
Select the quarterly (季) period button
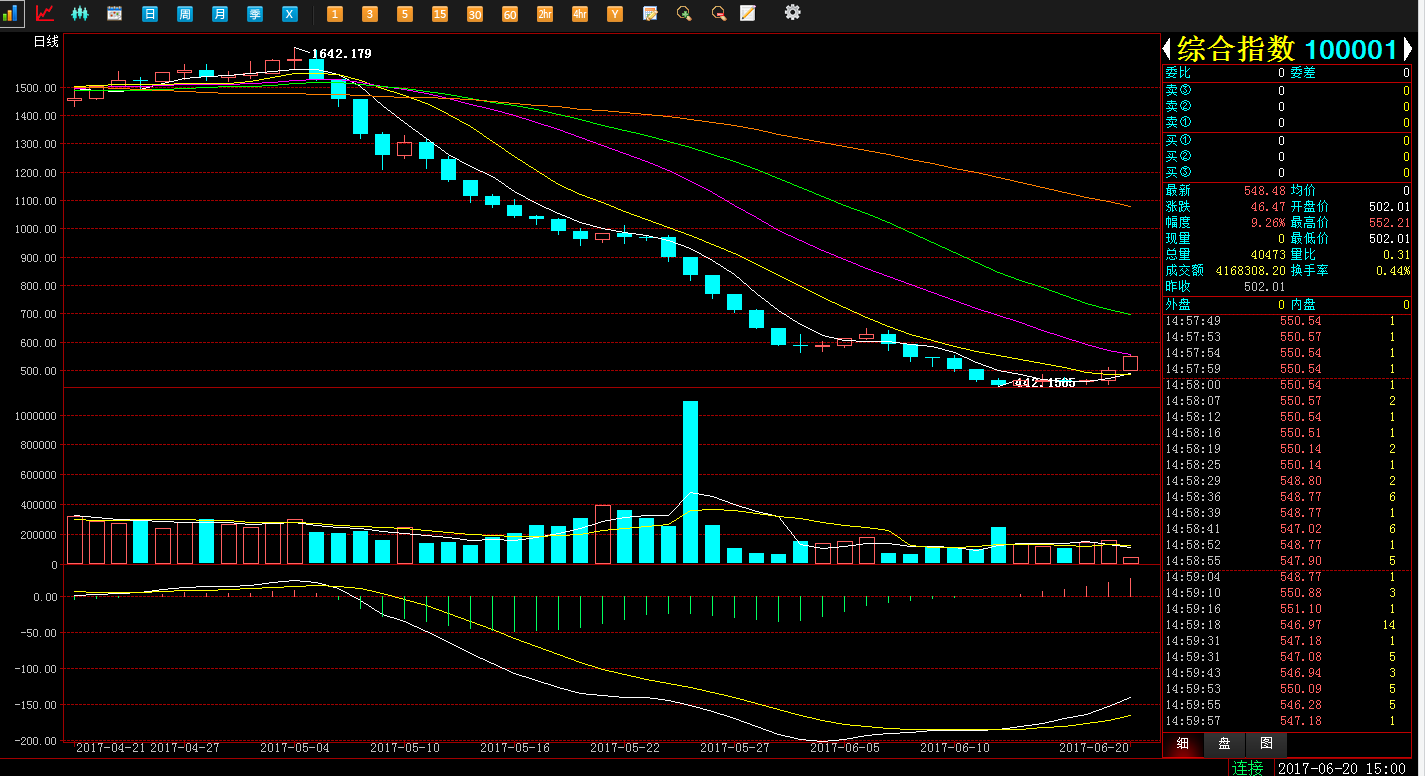[254, 14]
